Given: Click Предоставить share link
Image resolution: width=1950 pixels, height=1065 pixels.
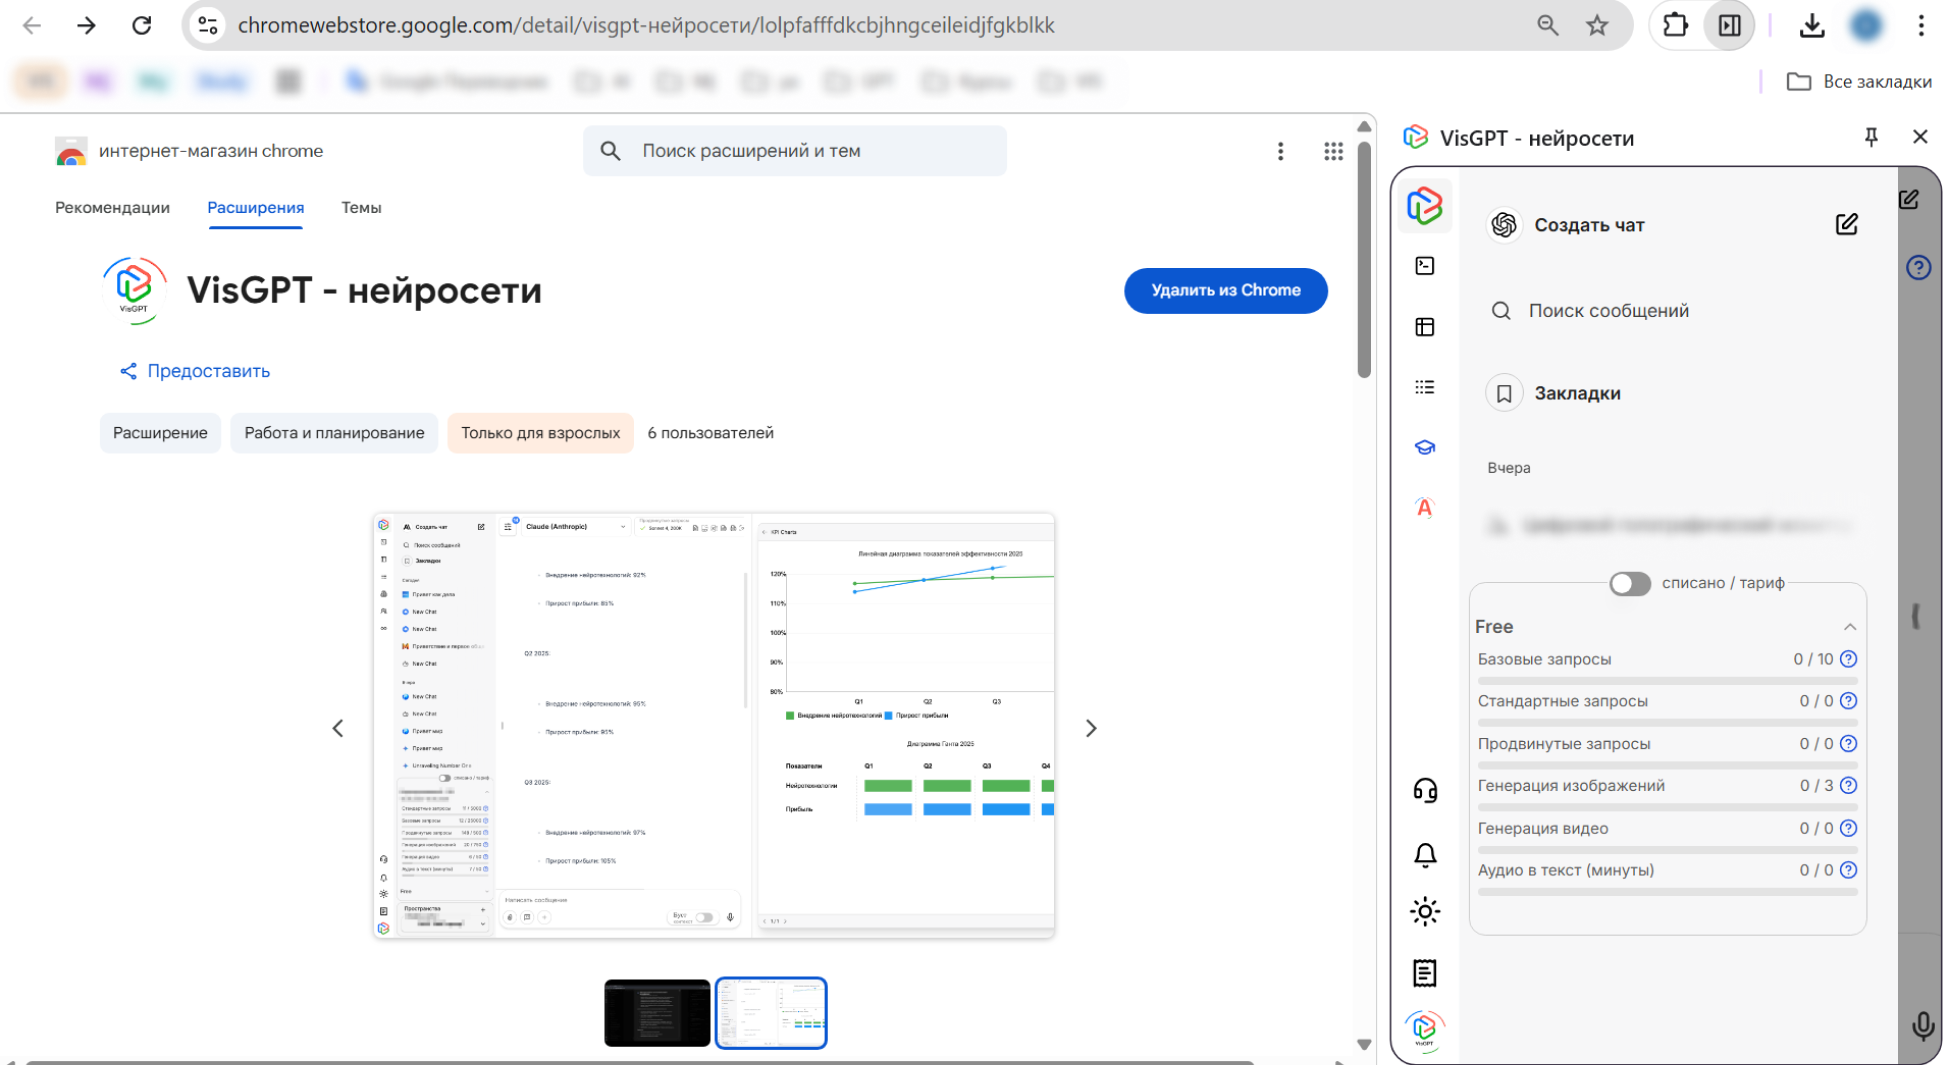Looking at the screenshot, I should (195, 371).
